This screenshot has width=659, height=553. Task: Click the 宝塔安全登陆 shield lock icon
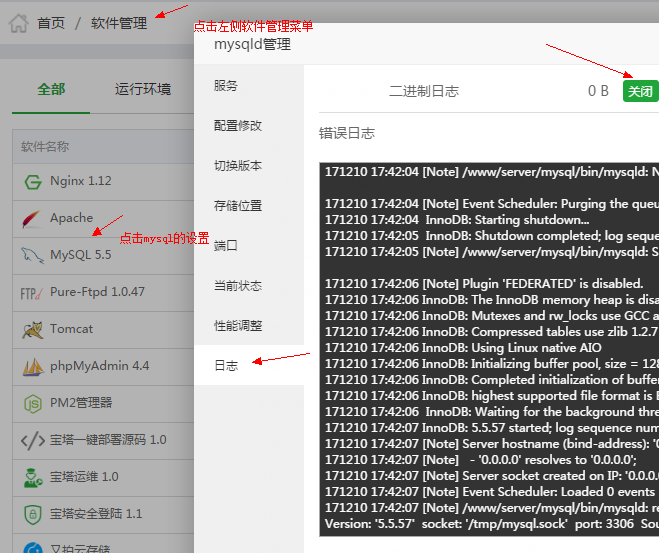[x=33, y=514]
